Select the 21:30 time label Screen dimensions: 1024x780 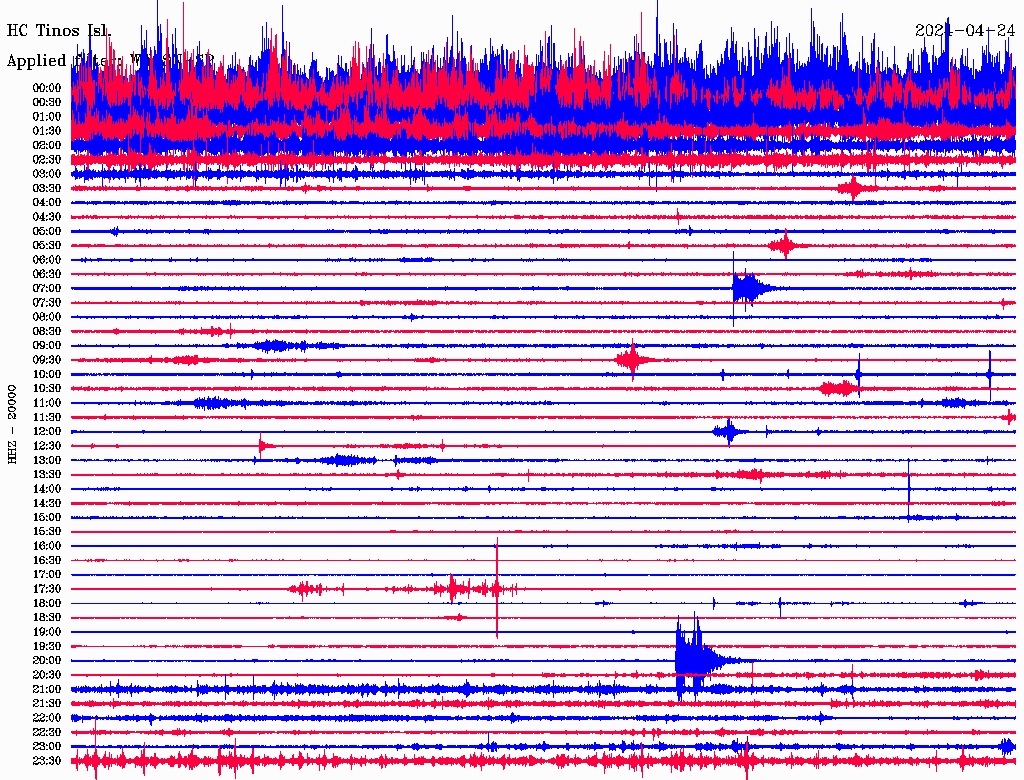point(47,704)
